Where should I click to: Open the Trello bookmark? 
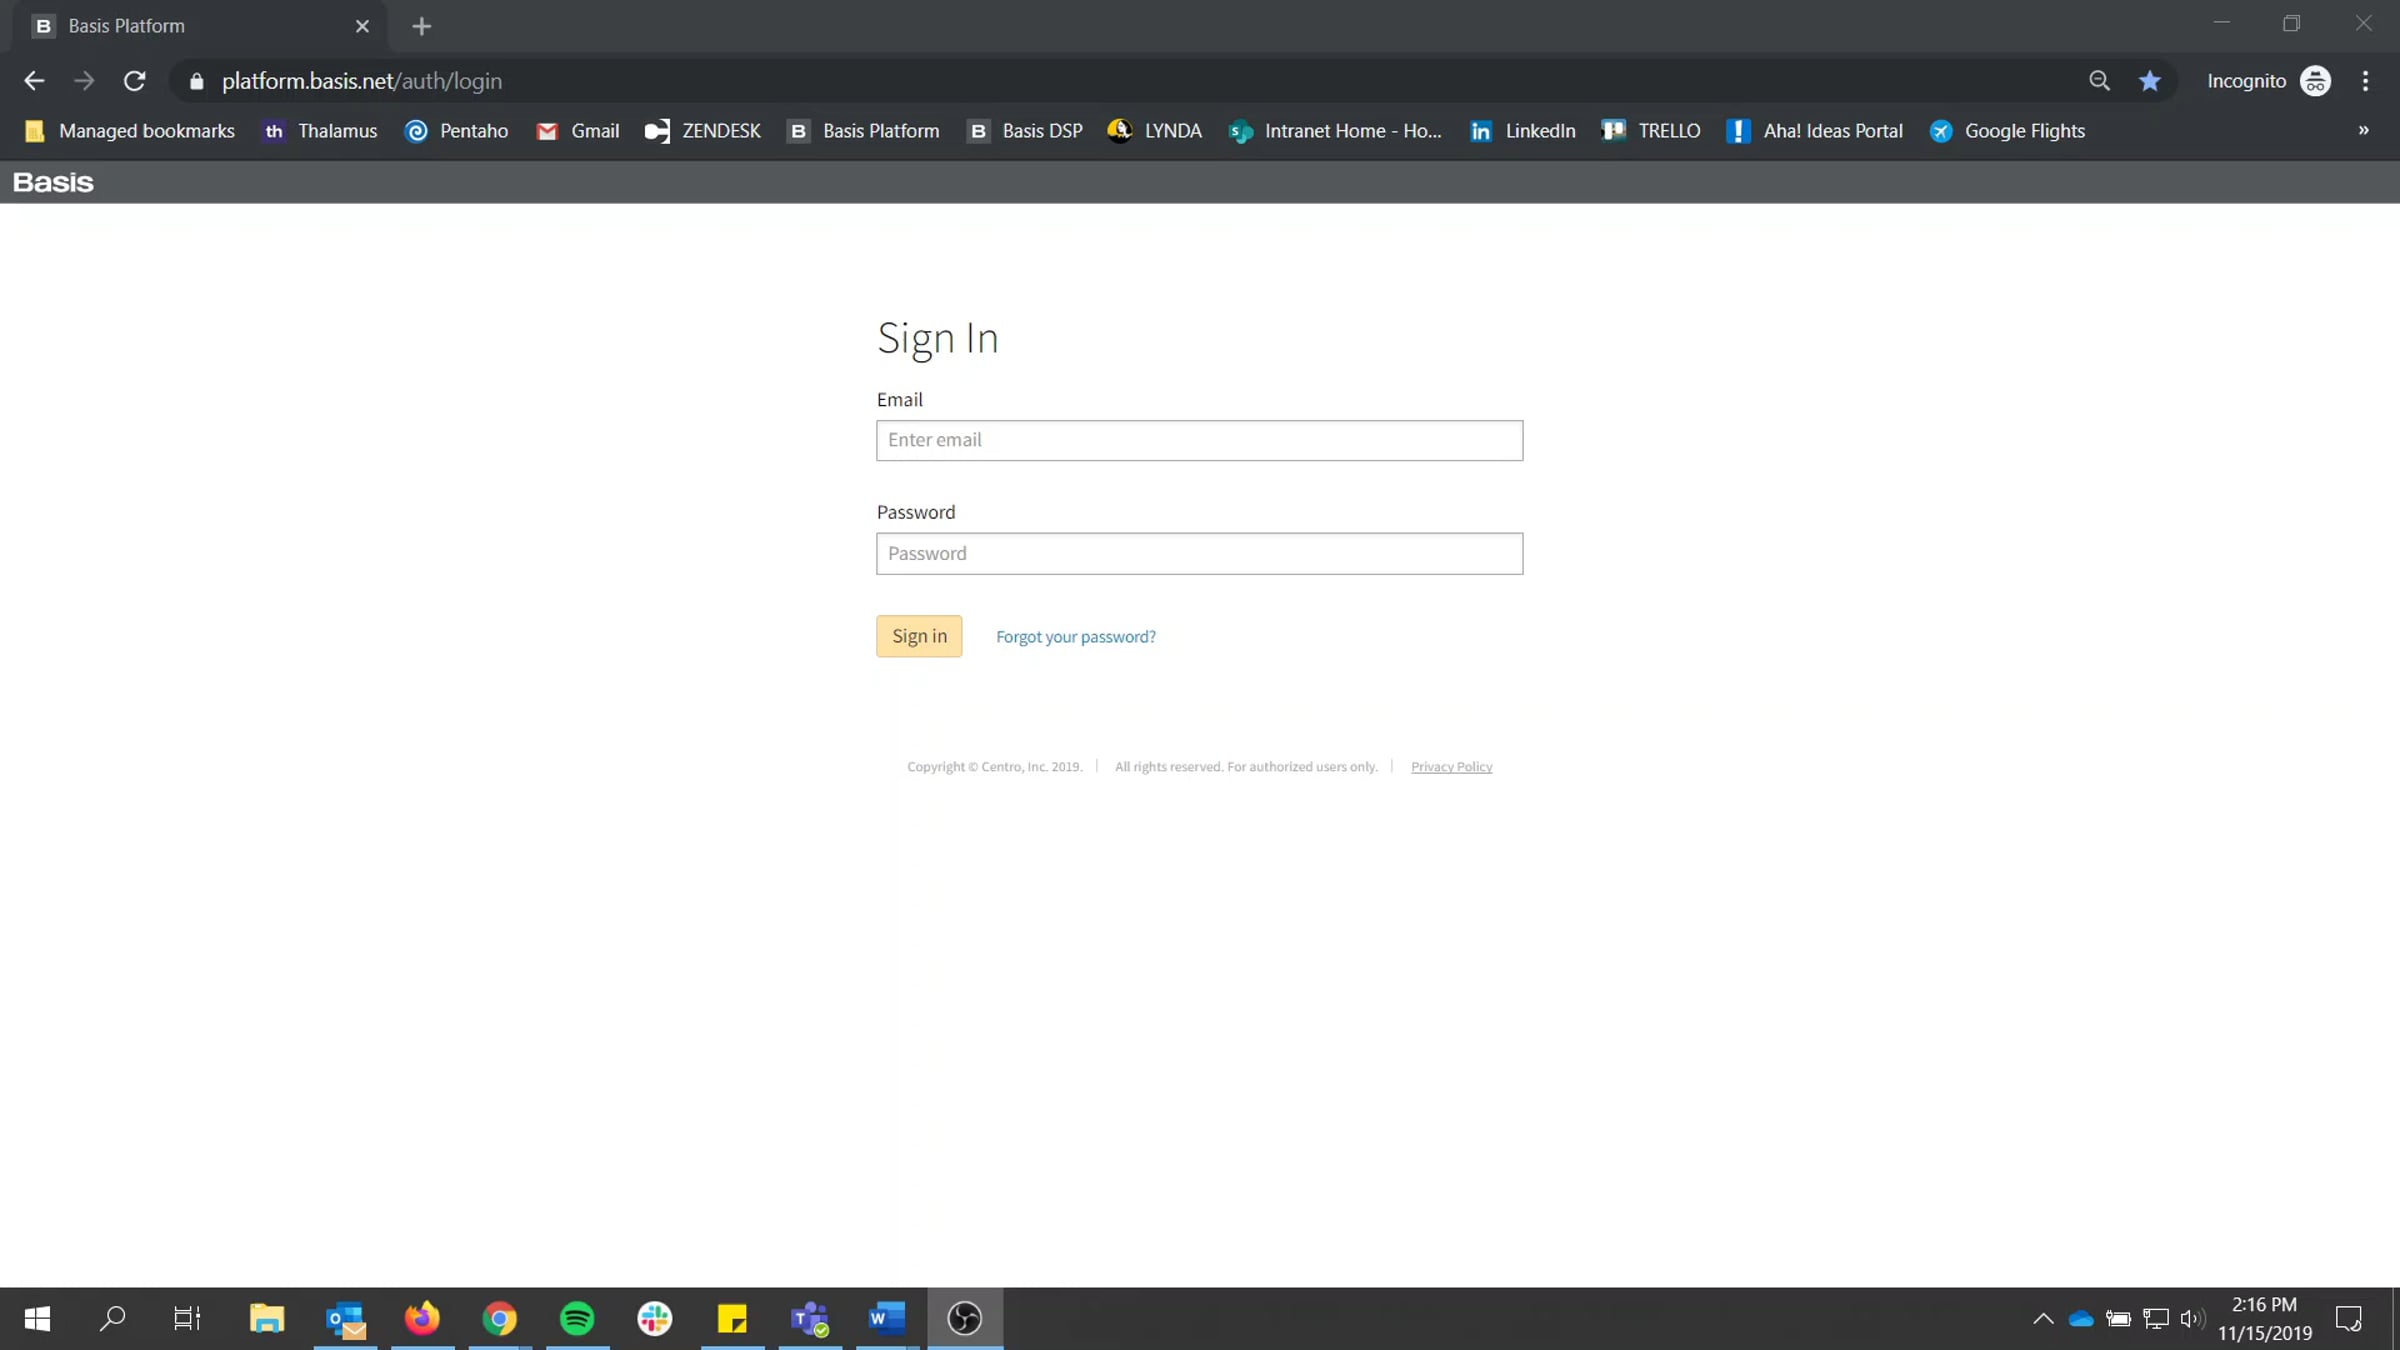point(1651,131)
